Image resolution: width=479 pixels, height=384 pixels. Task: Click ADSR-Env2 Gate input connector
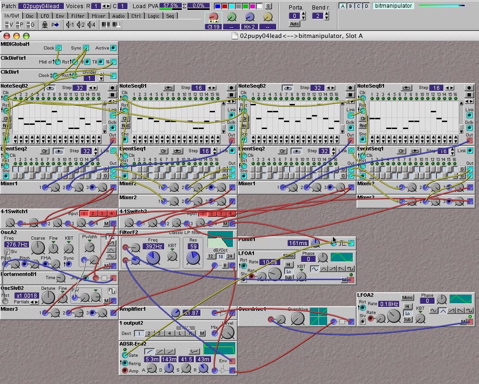(125, 355)
